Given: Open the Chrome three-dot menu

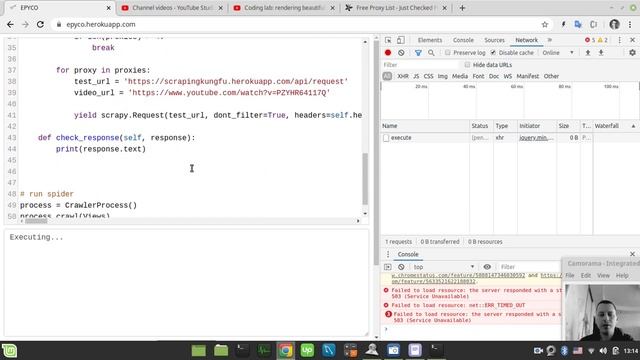Looking at the screenshot, I should (630, 24).
